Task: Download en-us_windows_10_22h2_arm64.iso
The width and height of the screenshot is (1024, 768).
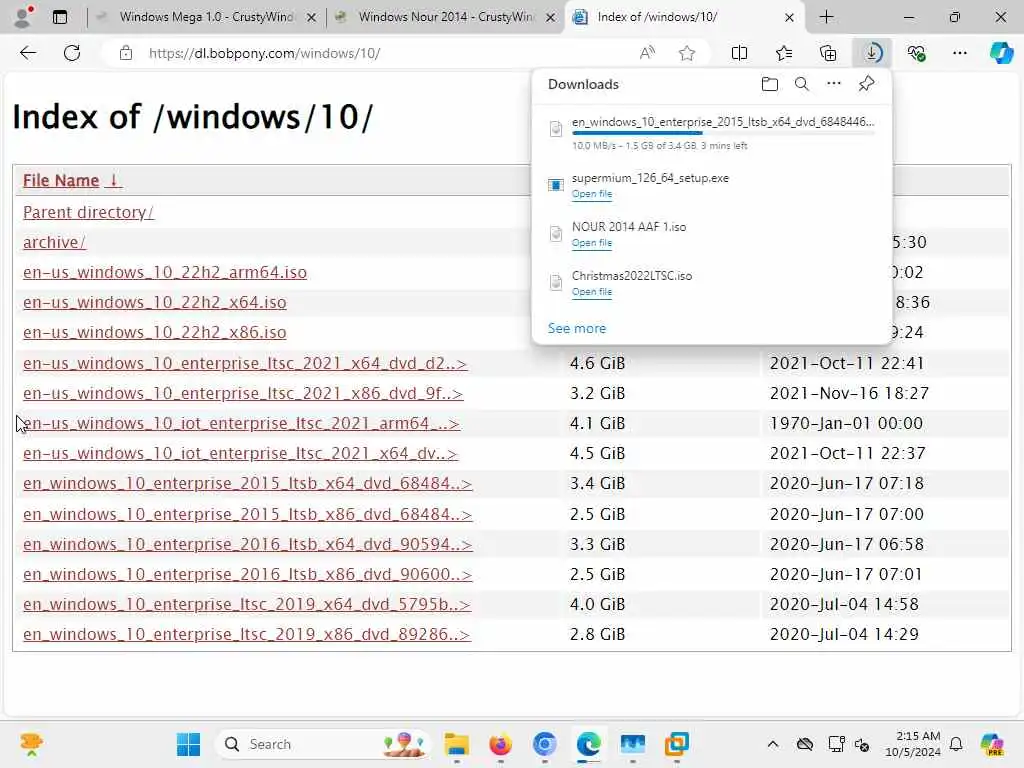Action: pyautogui.click(x=165, y=272)
